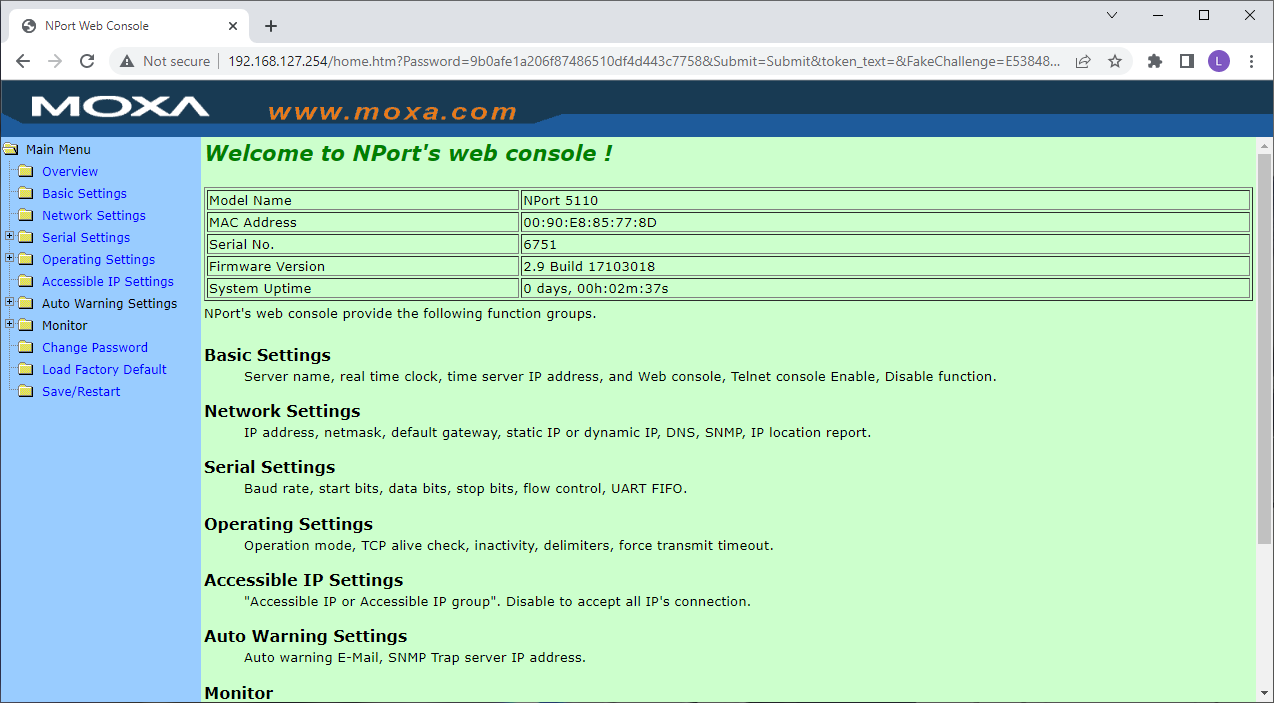Expand the Monitor tree node
The width and height of the screenshot is (1274, 703).
click(9, 325)
